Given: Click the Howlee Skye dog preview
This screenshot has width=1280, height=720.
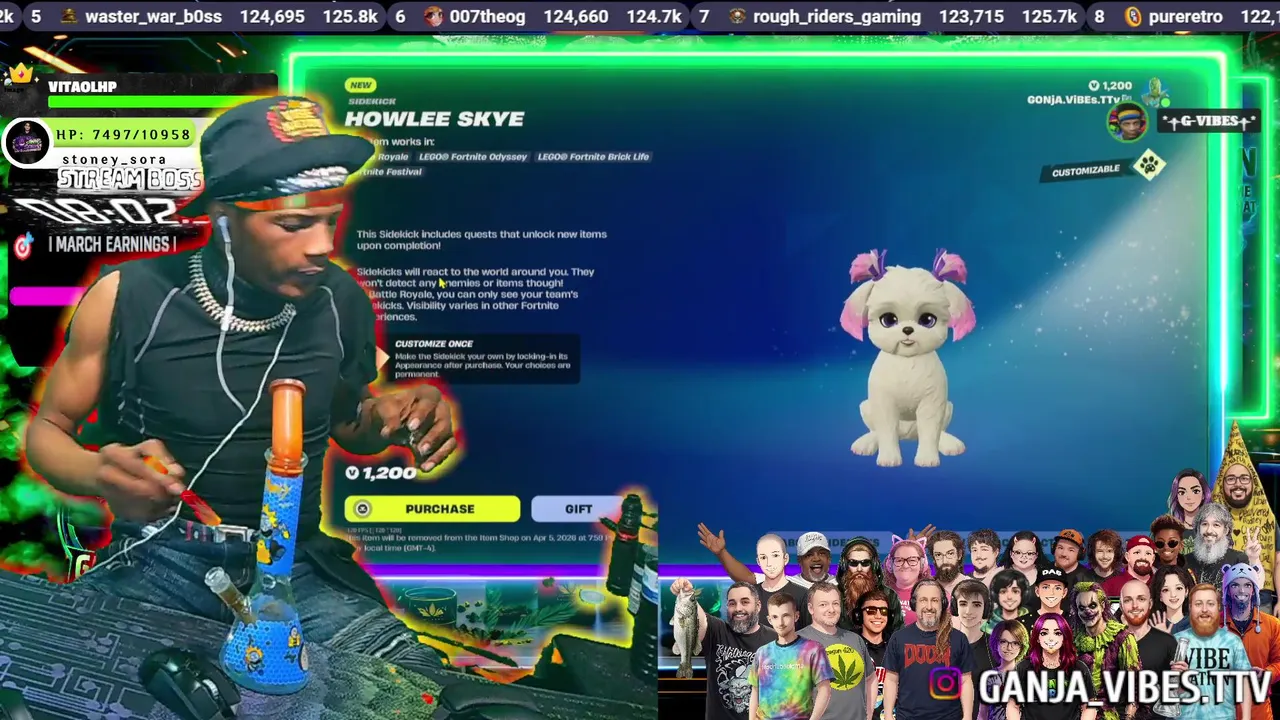Looking at the screenshot, I should (x=907, y=358).
